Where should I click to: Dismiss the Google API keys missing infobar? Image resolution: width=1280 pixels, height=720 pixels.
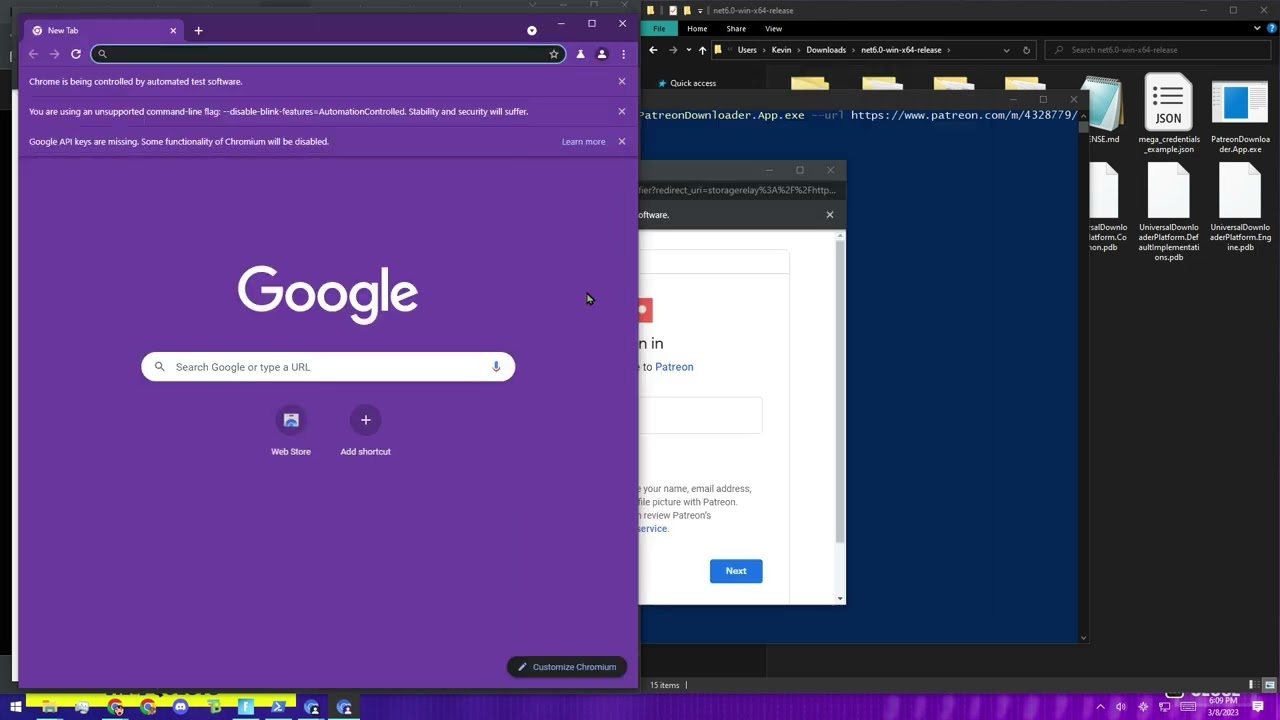coord(622,141)
